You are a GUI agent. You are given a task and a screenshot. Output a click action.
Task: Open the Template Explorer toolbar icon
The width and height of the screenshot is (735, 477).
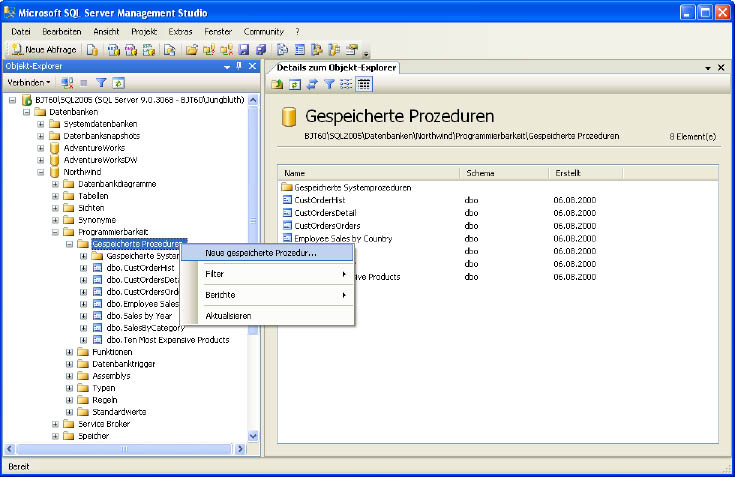pyautogui.click(x=334, y=49)
